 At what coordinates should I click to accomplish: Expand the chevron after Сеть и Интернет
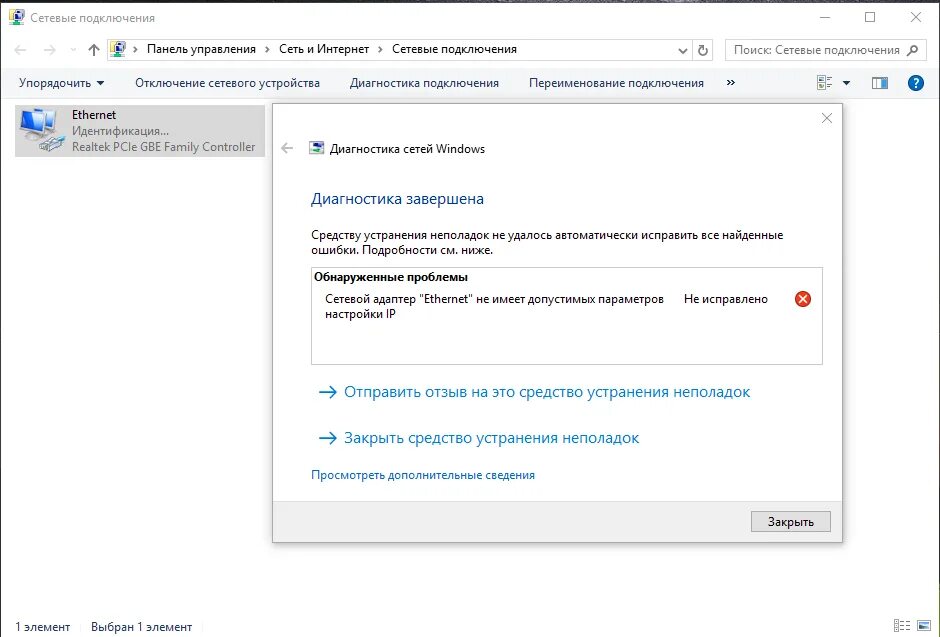point(380,49)
